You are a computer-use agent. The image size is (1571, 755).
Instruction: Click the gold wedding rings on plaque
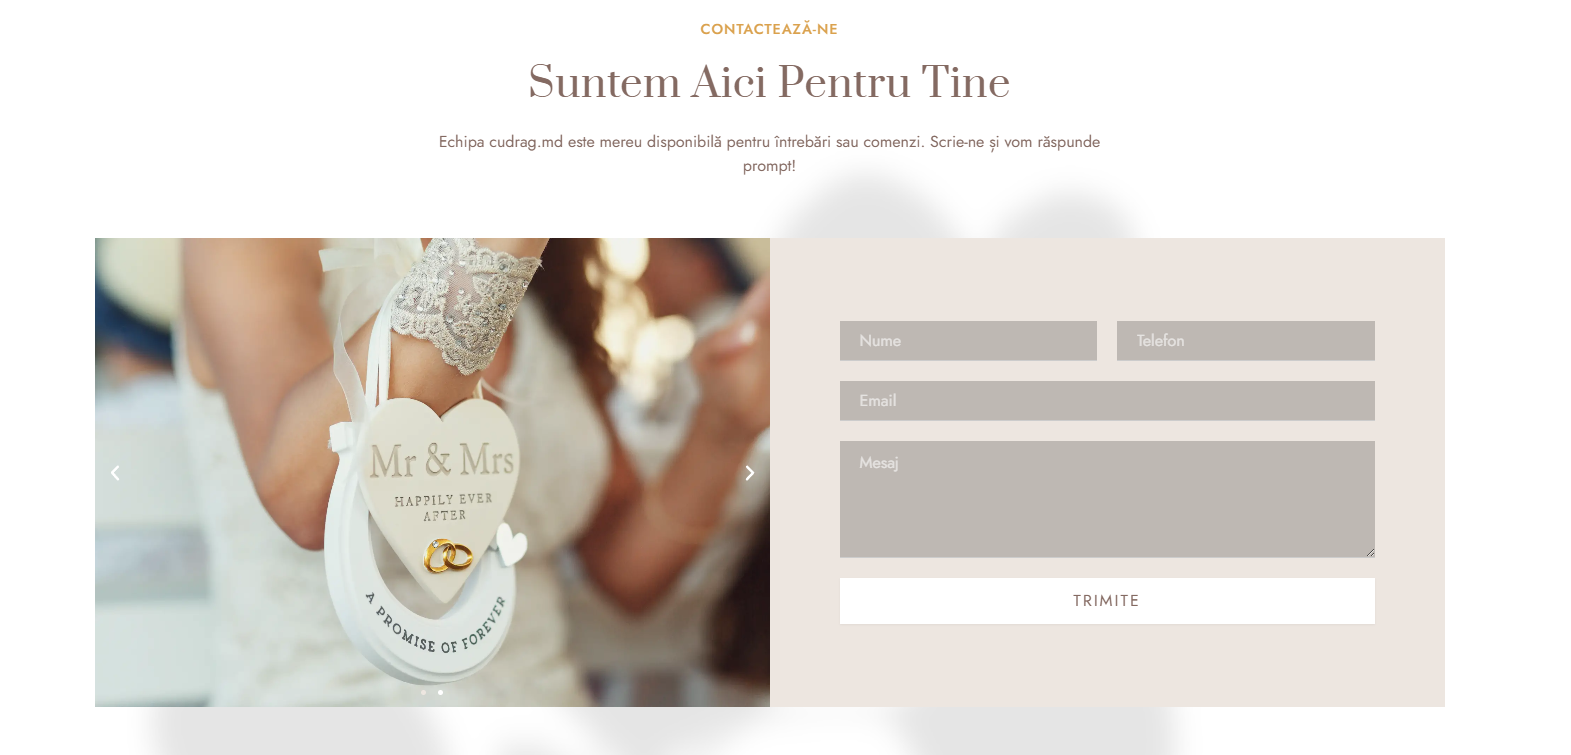(x=448, y=556)
